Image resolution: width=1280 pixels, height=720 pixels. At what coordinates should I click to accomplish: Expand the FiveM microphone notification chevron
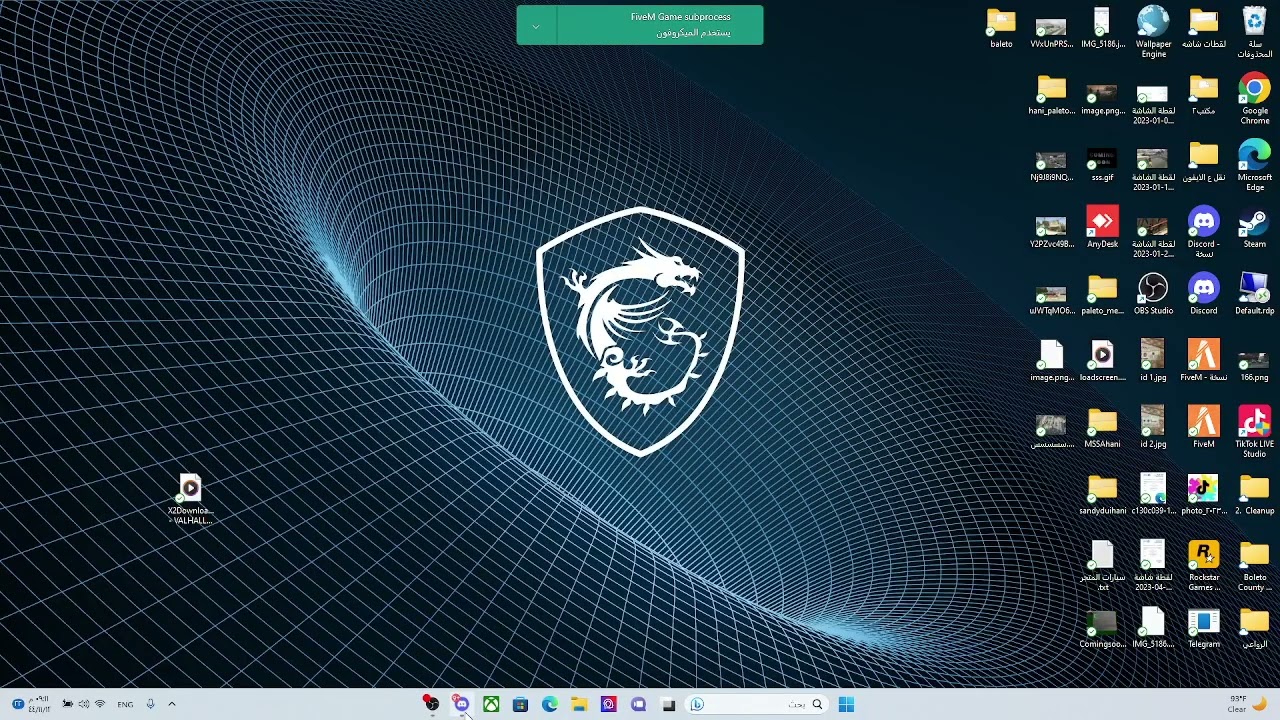(x=535, y=26)
